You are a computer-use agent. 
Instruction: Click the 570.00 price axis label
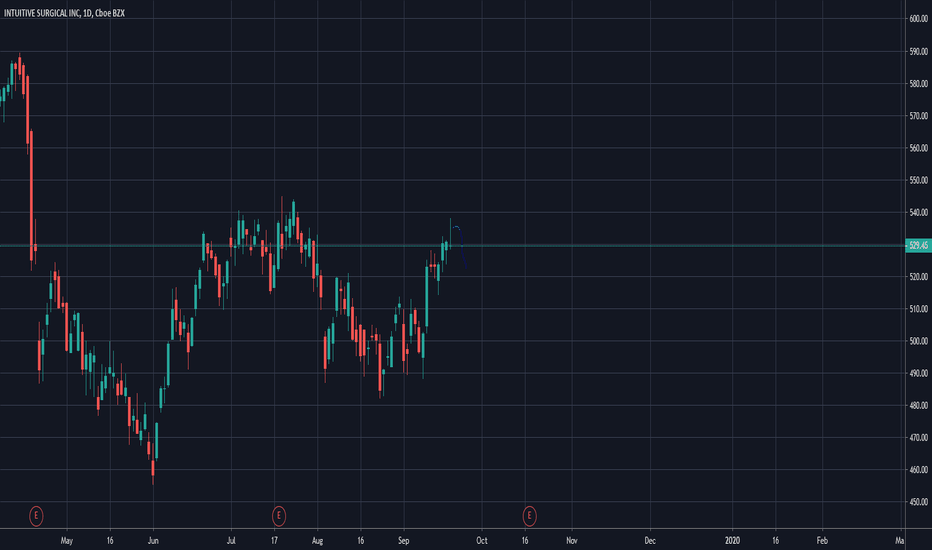[x=918, y=116]
